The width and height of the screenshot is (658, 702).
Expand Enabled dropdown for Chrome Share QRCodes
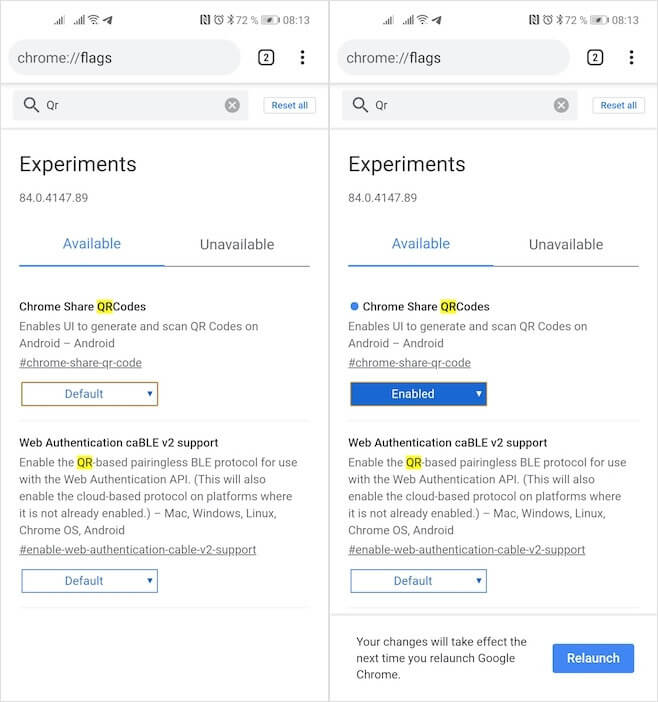[x=419, y=394]
